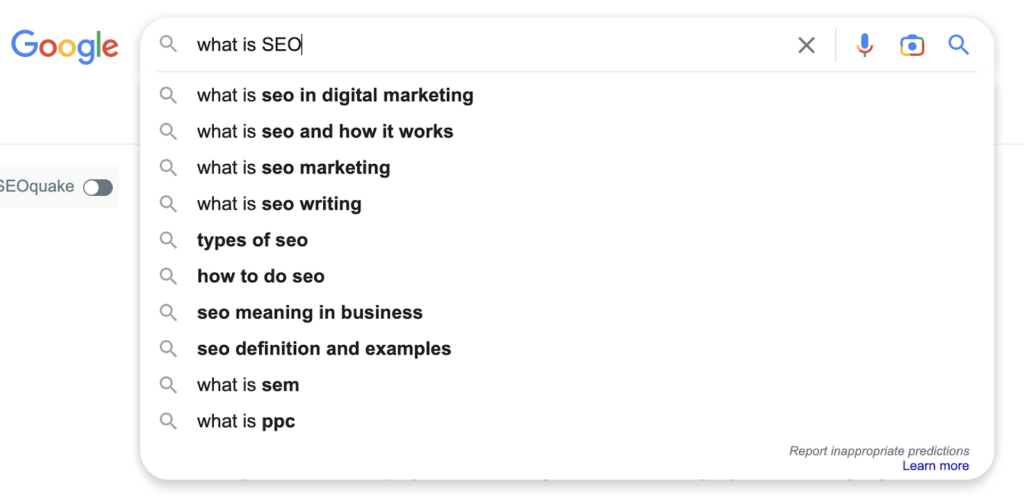Click the blue search magnifier button
Image resolution: width=1024 pixels, height=501 pixels.
tap(959, 45)
